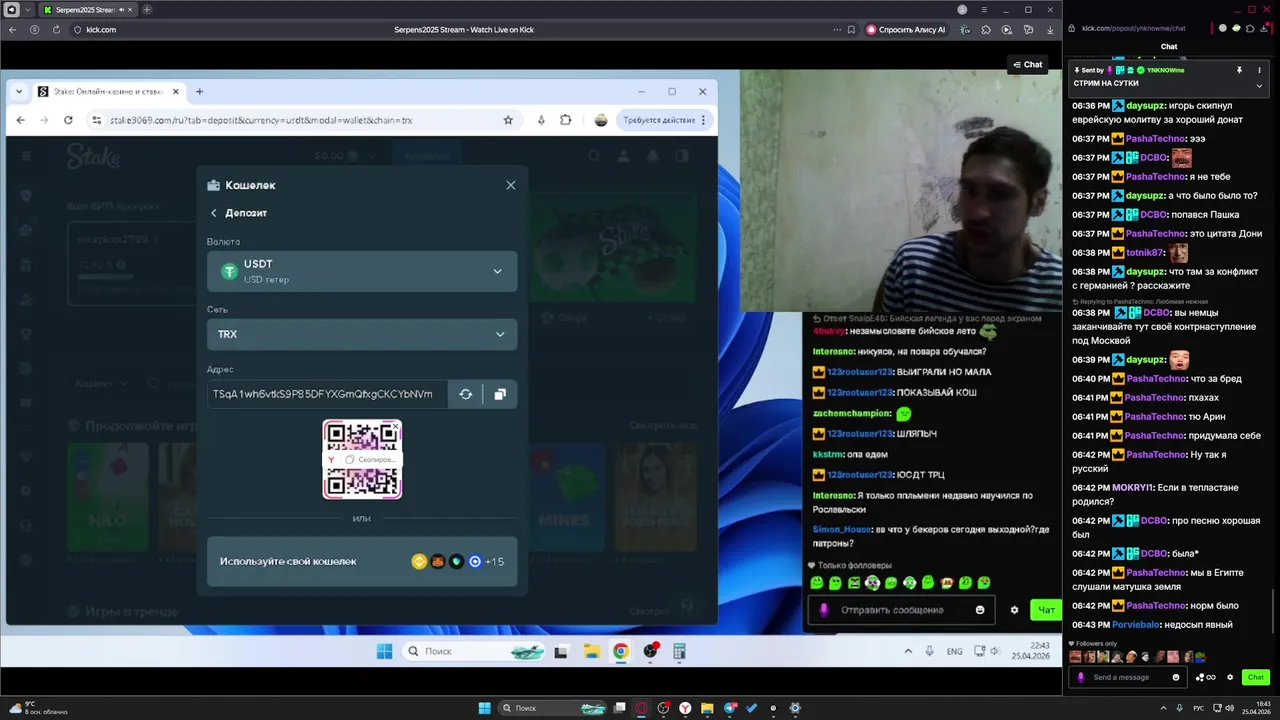Bookmark the Stake page with star icon

pos(508,120)
